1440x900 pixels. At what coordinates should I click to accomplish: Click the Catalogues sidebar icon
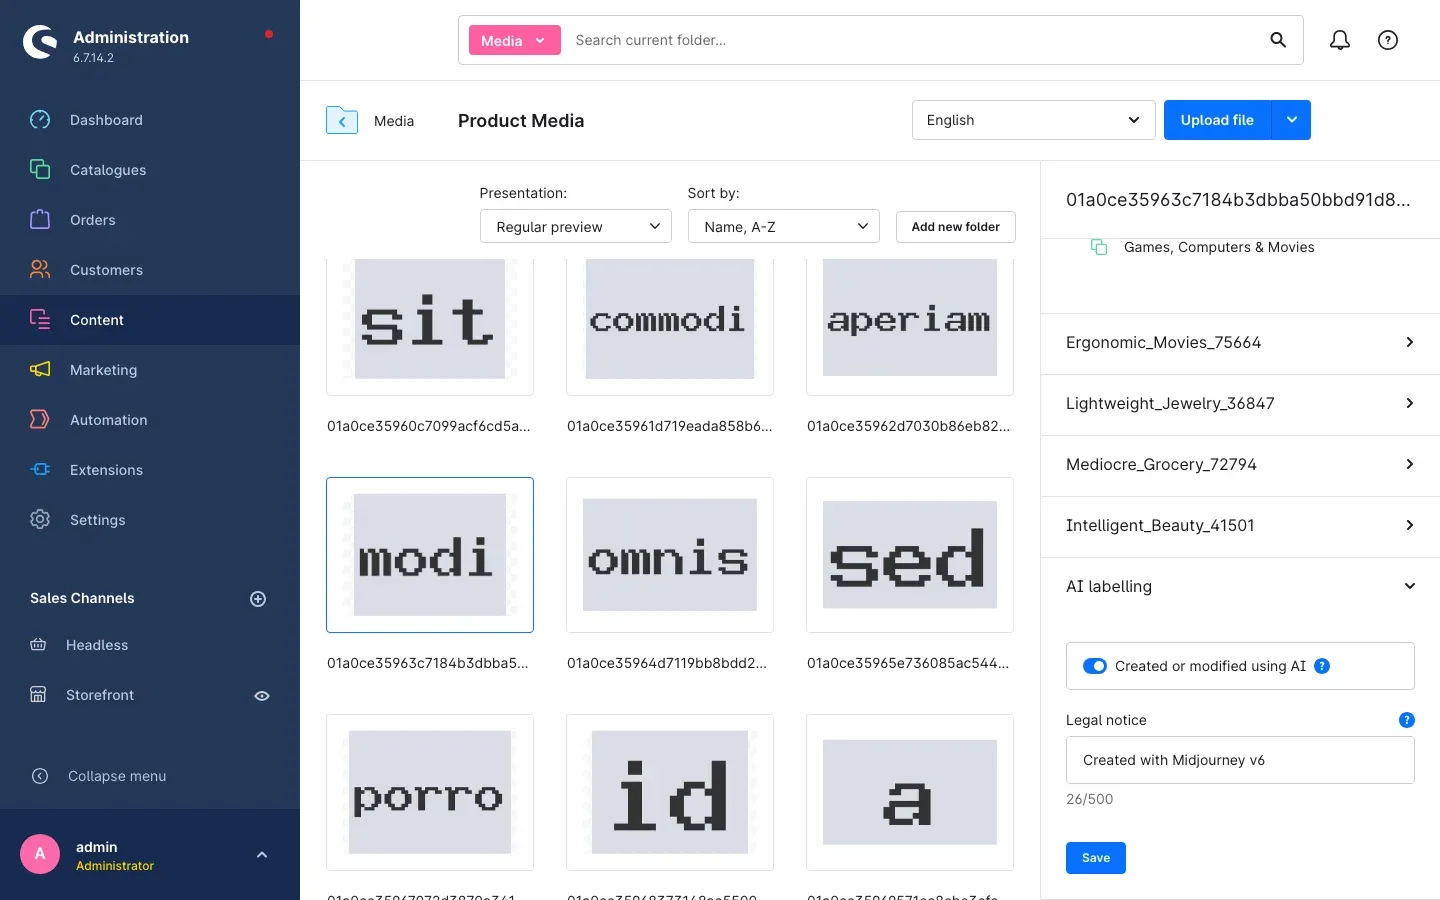click(x=40, y=170)
